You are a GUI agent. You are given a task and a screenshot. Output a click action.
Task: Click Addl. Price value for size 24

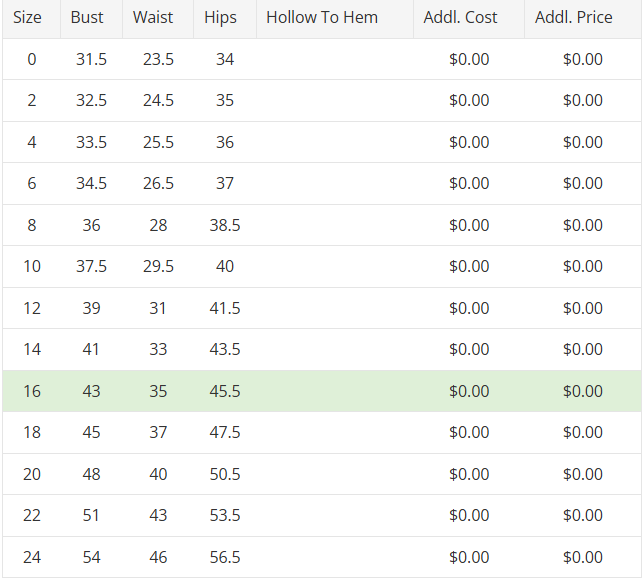pos(582,557)
